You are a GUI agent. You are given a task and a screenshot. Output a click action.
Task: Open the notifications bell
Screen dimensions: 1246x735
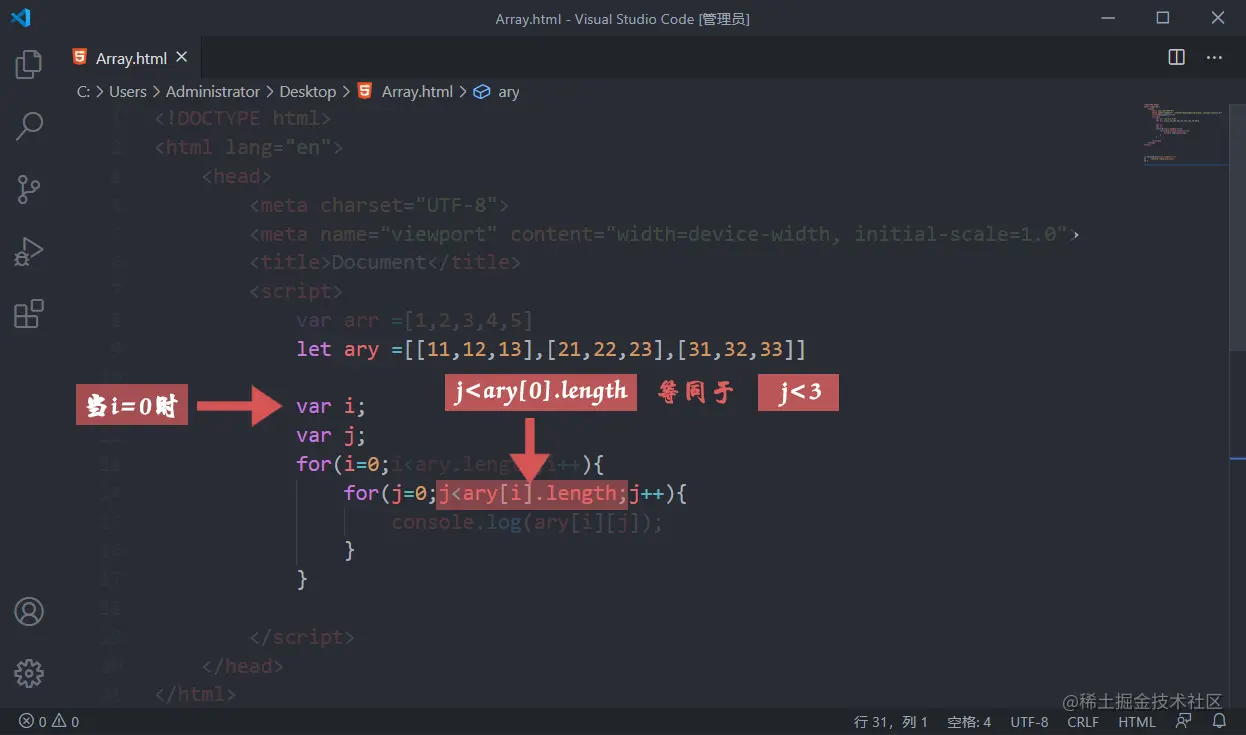click(1219, 721)
